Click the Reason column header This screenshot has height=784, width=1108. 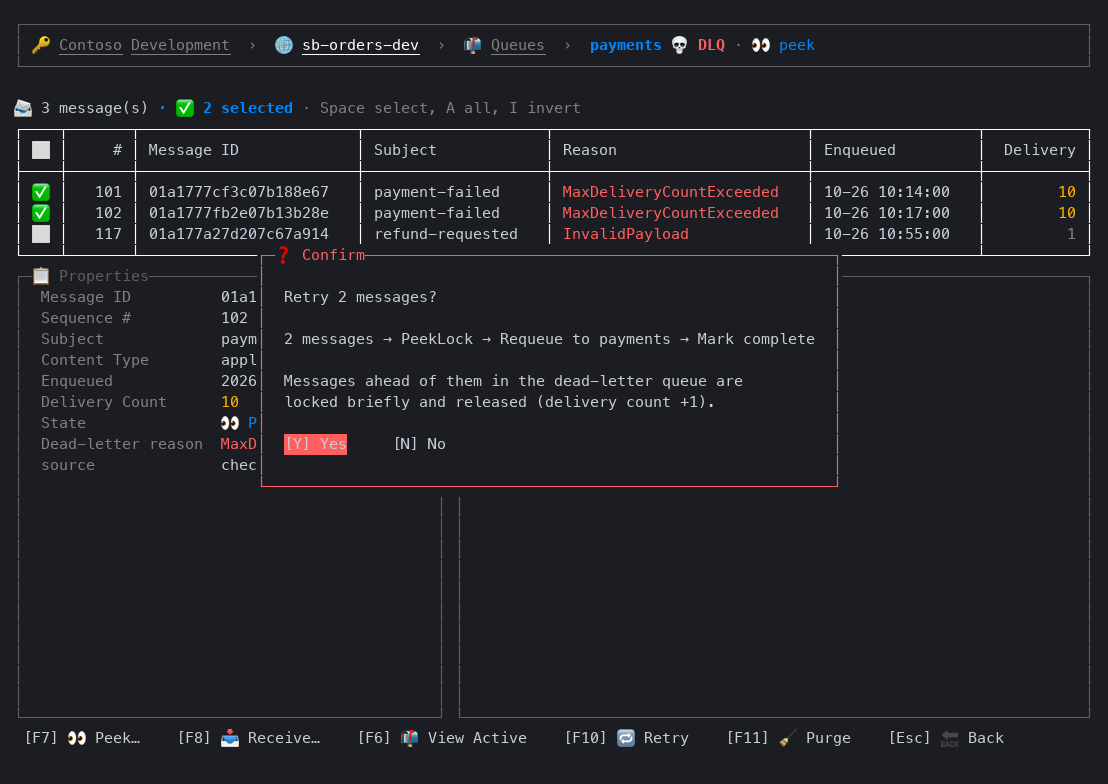pos(589,150)
